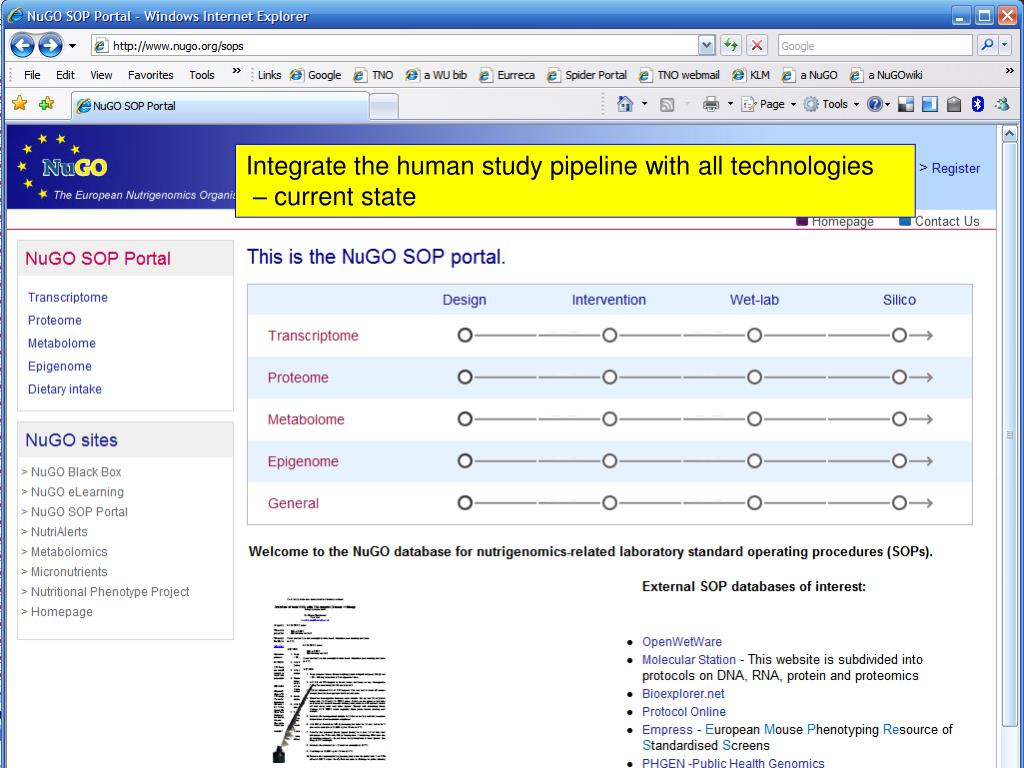Open the Spider Portal favorite
This screenshot has width=1024, height=768.
587,75
